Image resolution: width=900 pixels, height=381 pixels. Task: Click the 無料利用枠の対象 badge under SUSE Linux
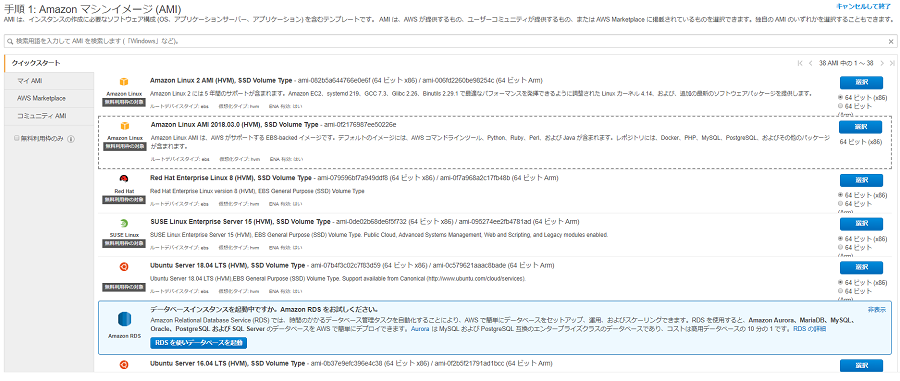tap(124, 243)
